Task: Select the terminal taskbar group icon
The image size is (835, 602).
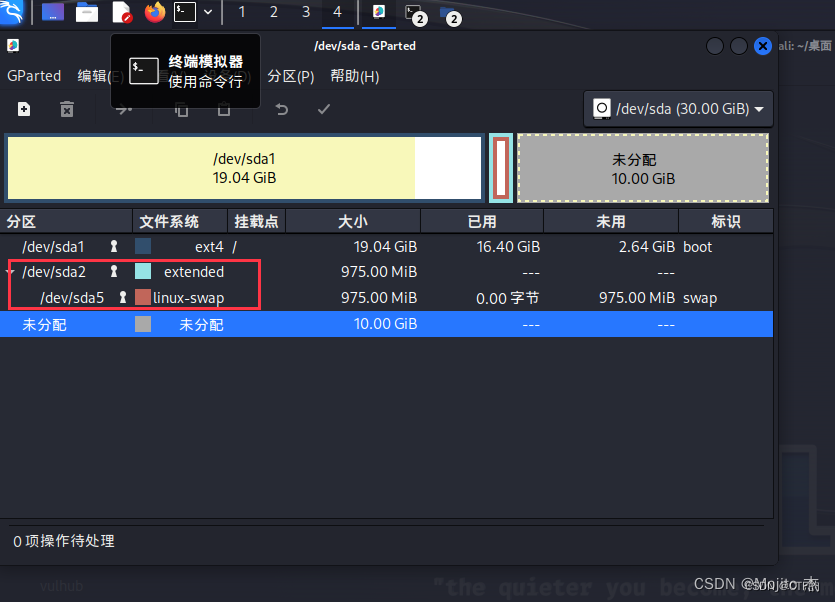Action: (x=416, y=14)
